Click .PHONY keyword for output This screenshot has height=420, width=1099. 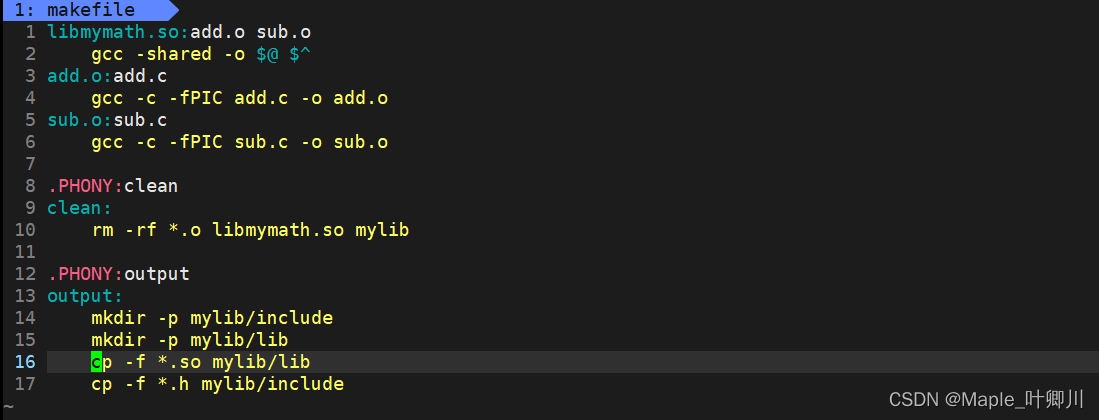point(84,274)
